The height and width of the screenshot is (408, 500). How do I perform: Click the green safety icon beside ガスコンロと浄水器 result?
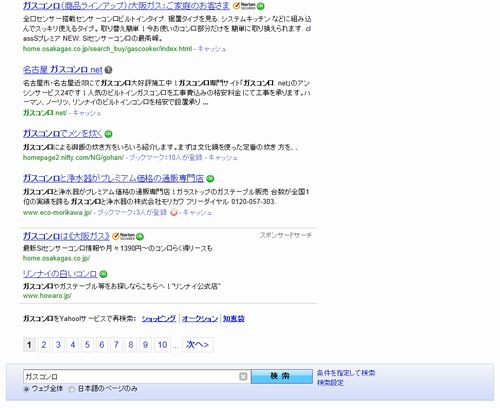210,179
